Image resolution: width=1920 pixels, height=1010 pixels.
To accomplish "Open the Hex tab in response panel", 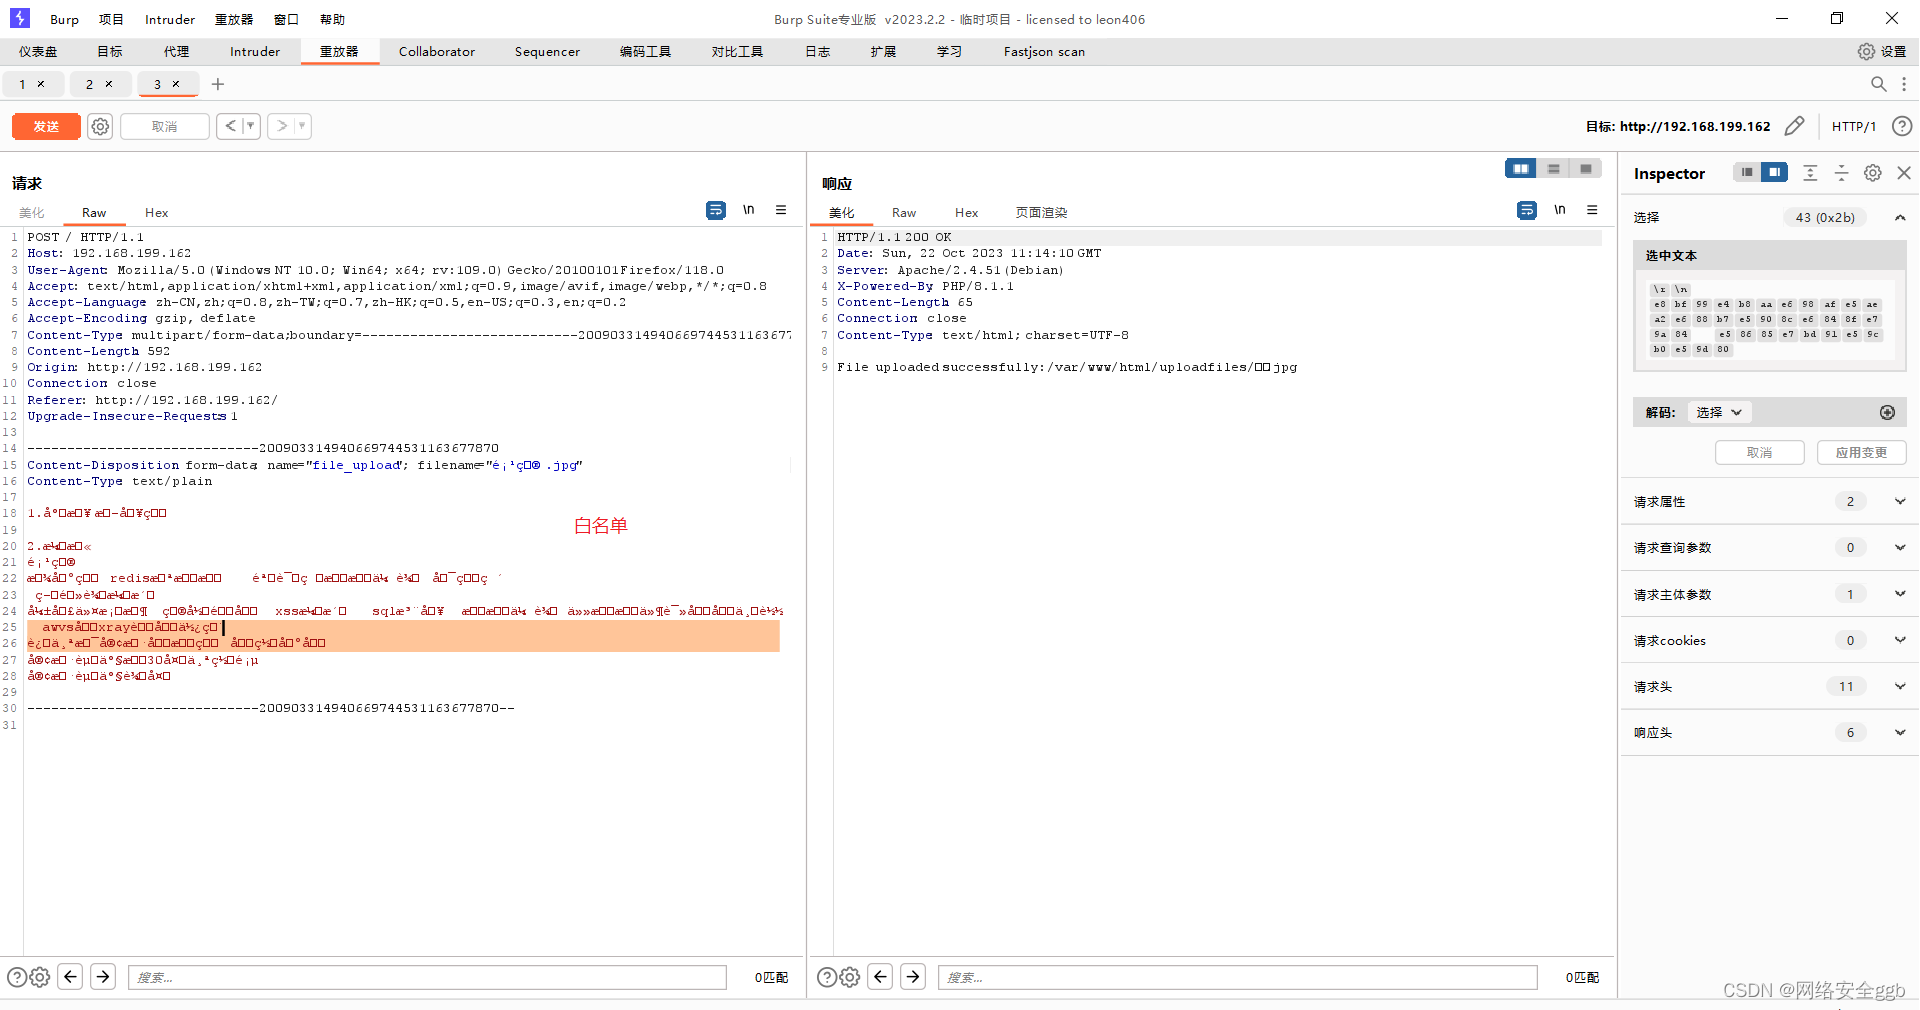I will pos(966,212).
